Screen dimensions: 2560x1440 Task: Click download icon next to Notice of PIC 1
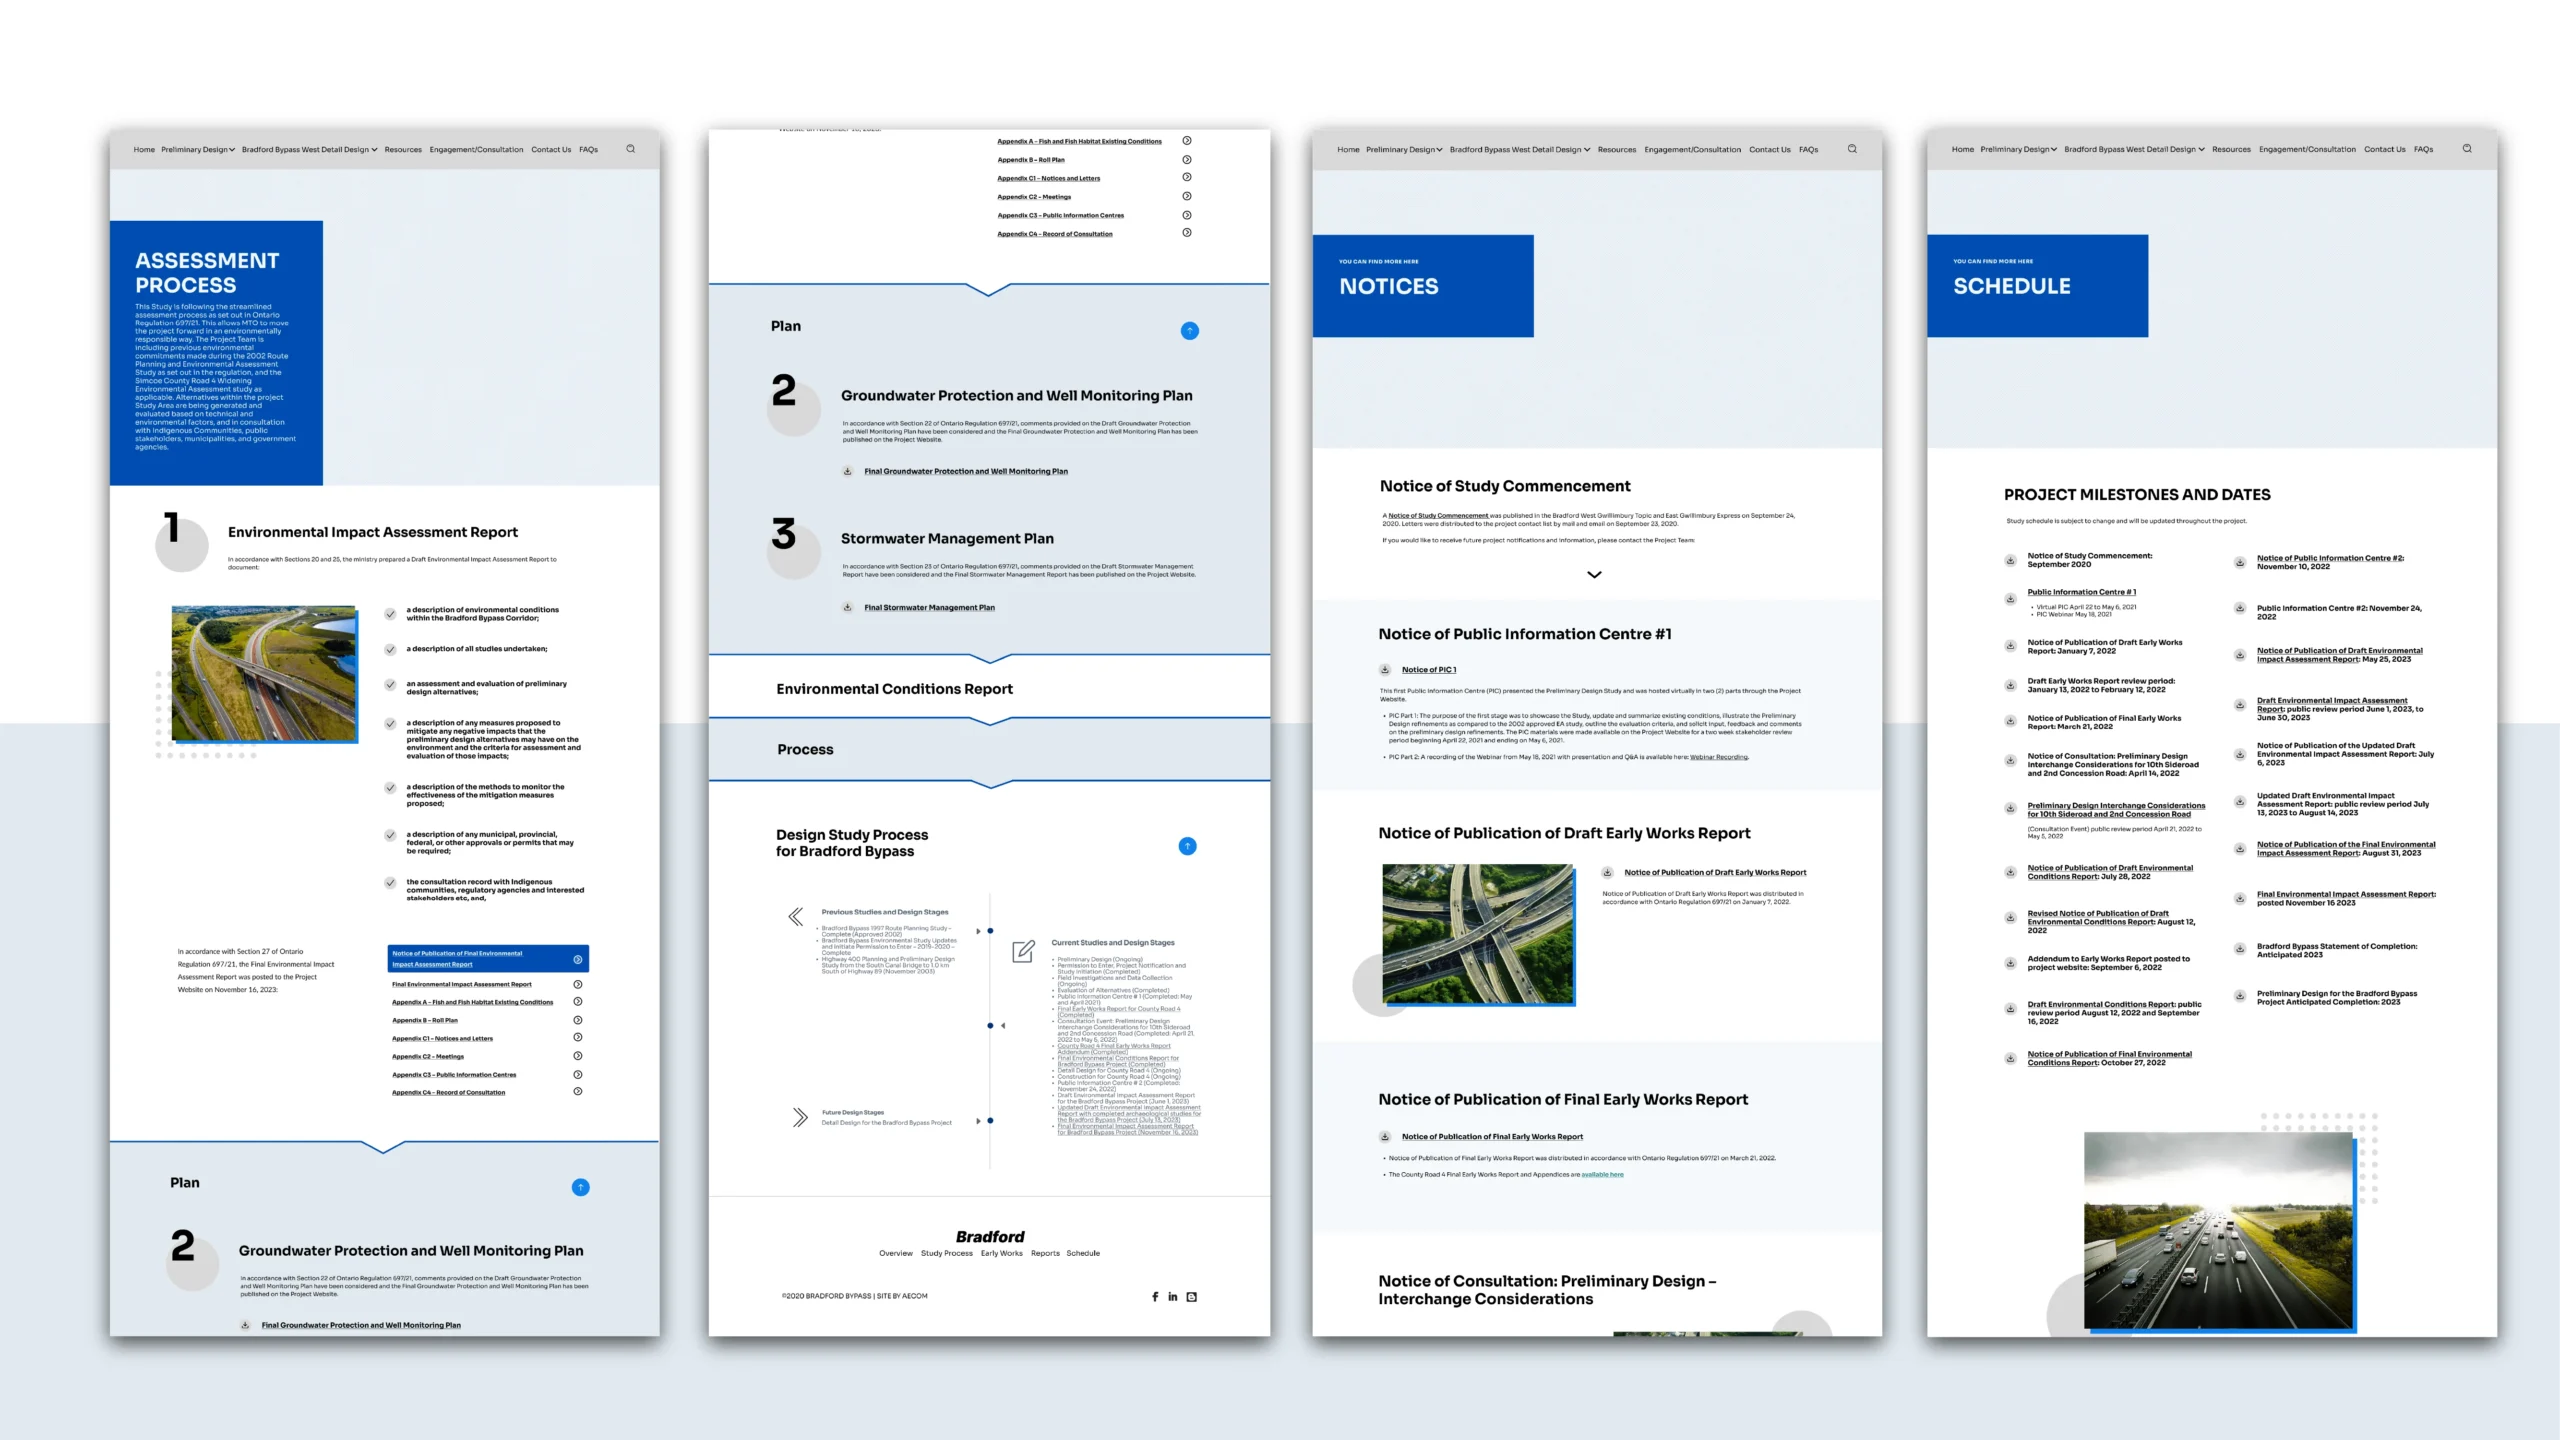click(x=1385, y=670)
